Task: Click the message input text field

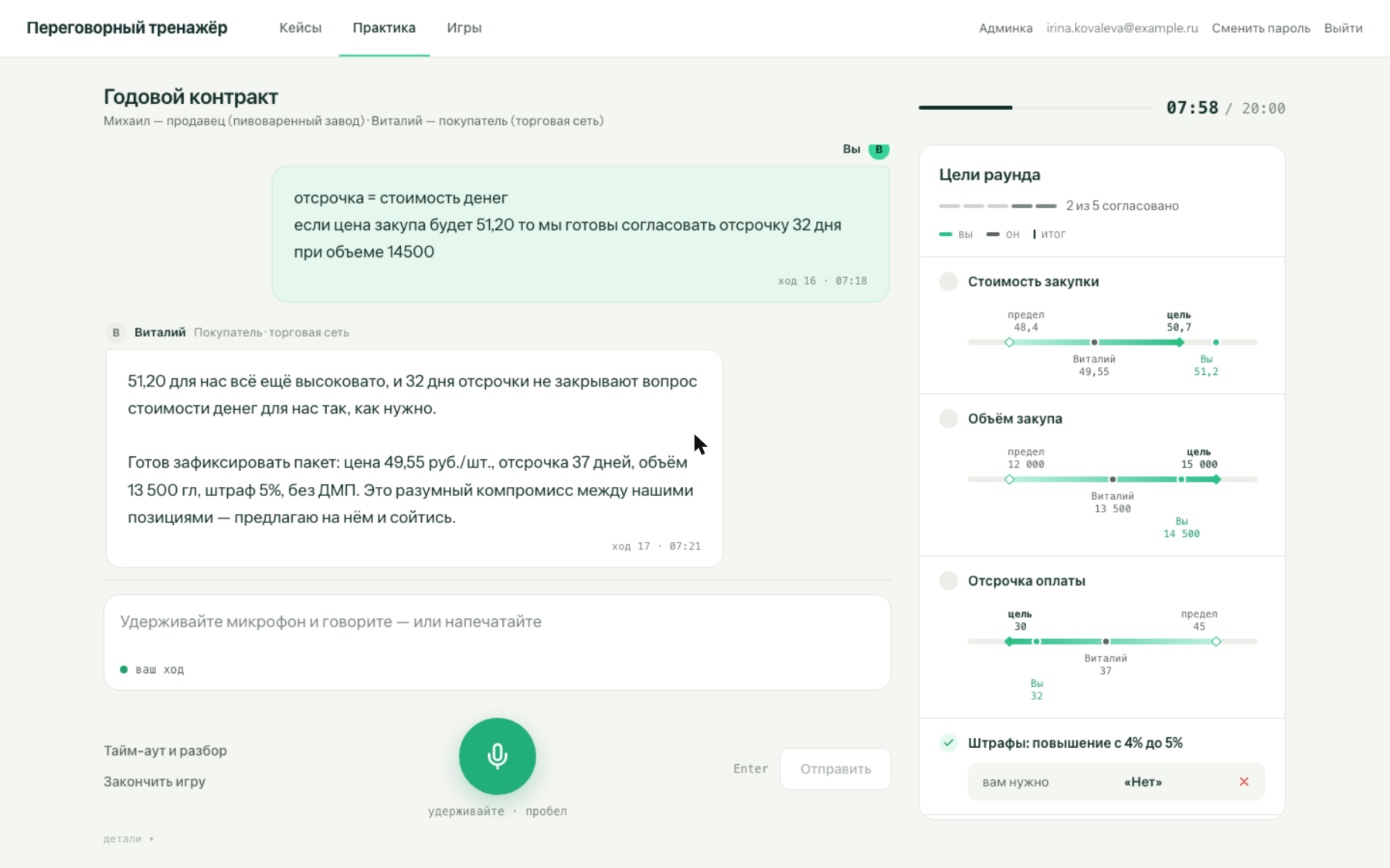Action: (497, 642)
